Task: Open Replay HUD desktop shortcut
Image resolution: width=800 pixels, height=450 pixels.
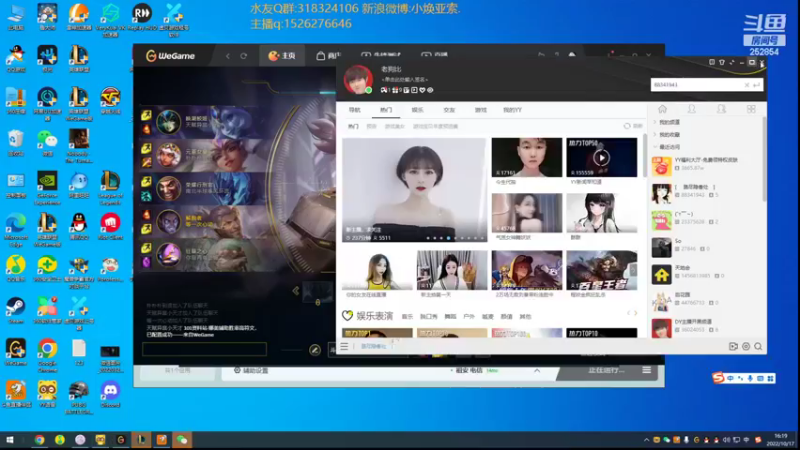Action: (x=142, y=17)
